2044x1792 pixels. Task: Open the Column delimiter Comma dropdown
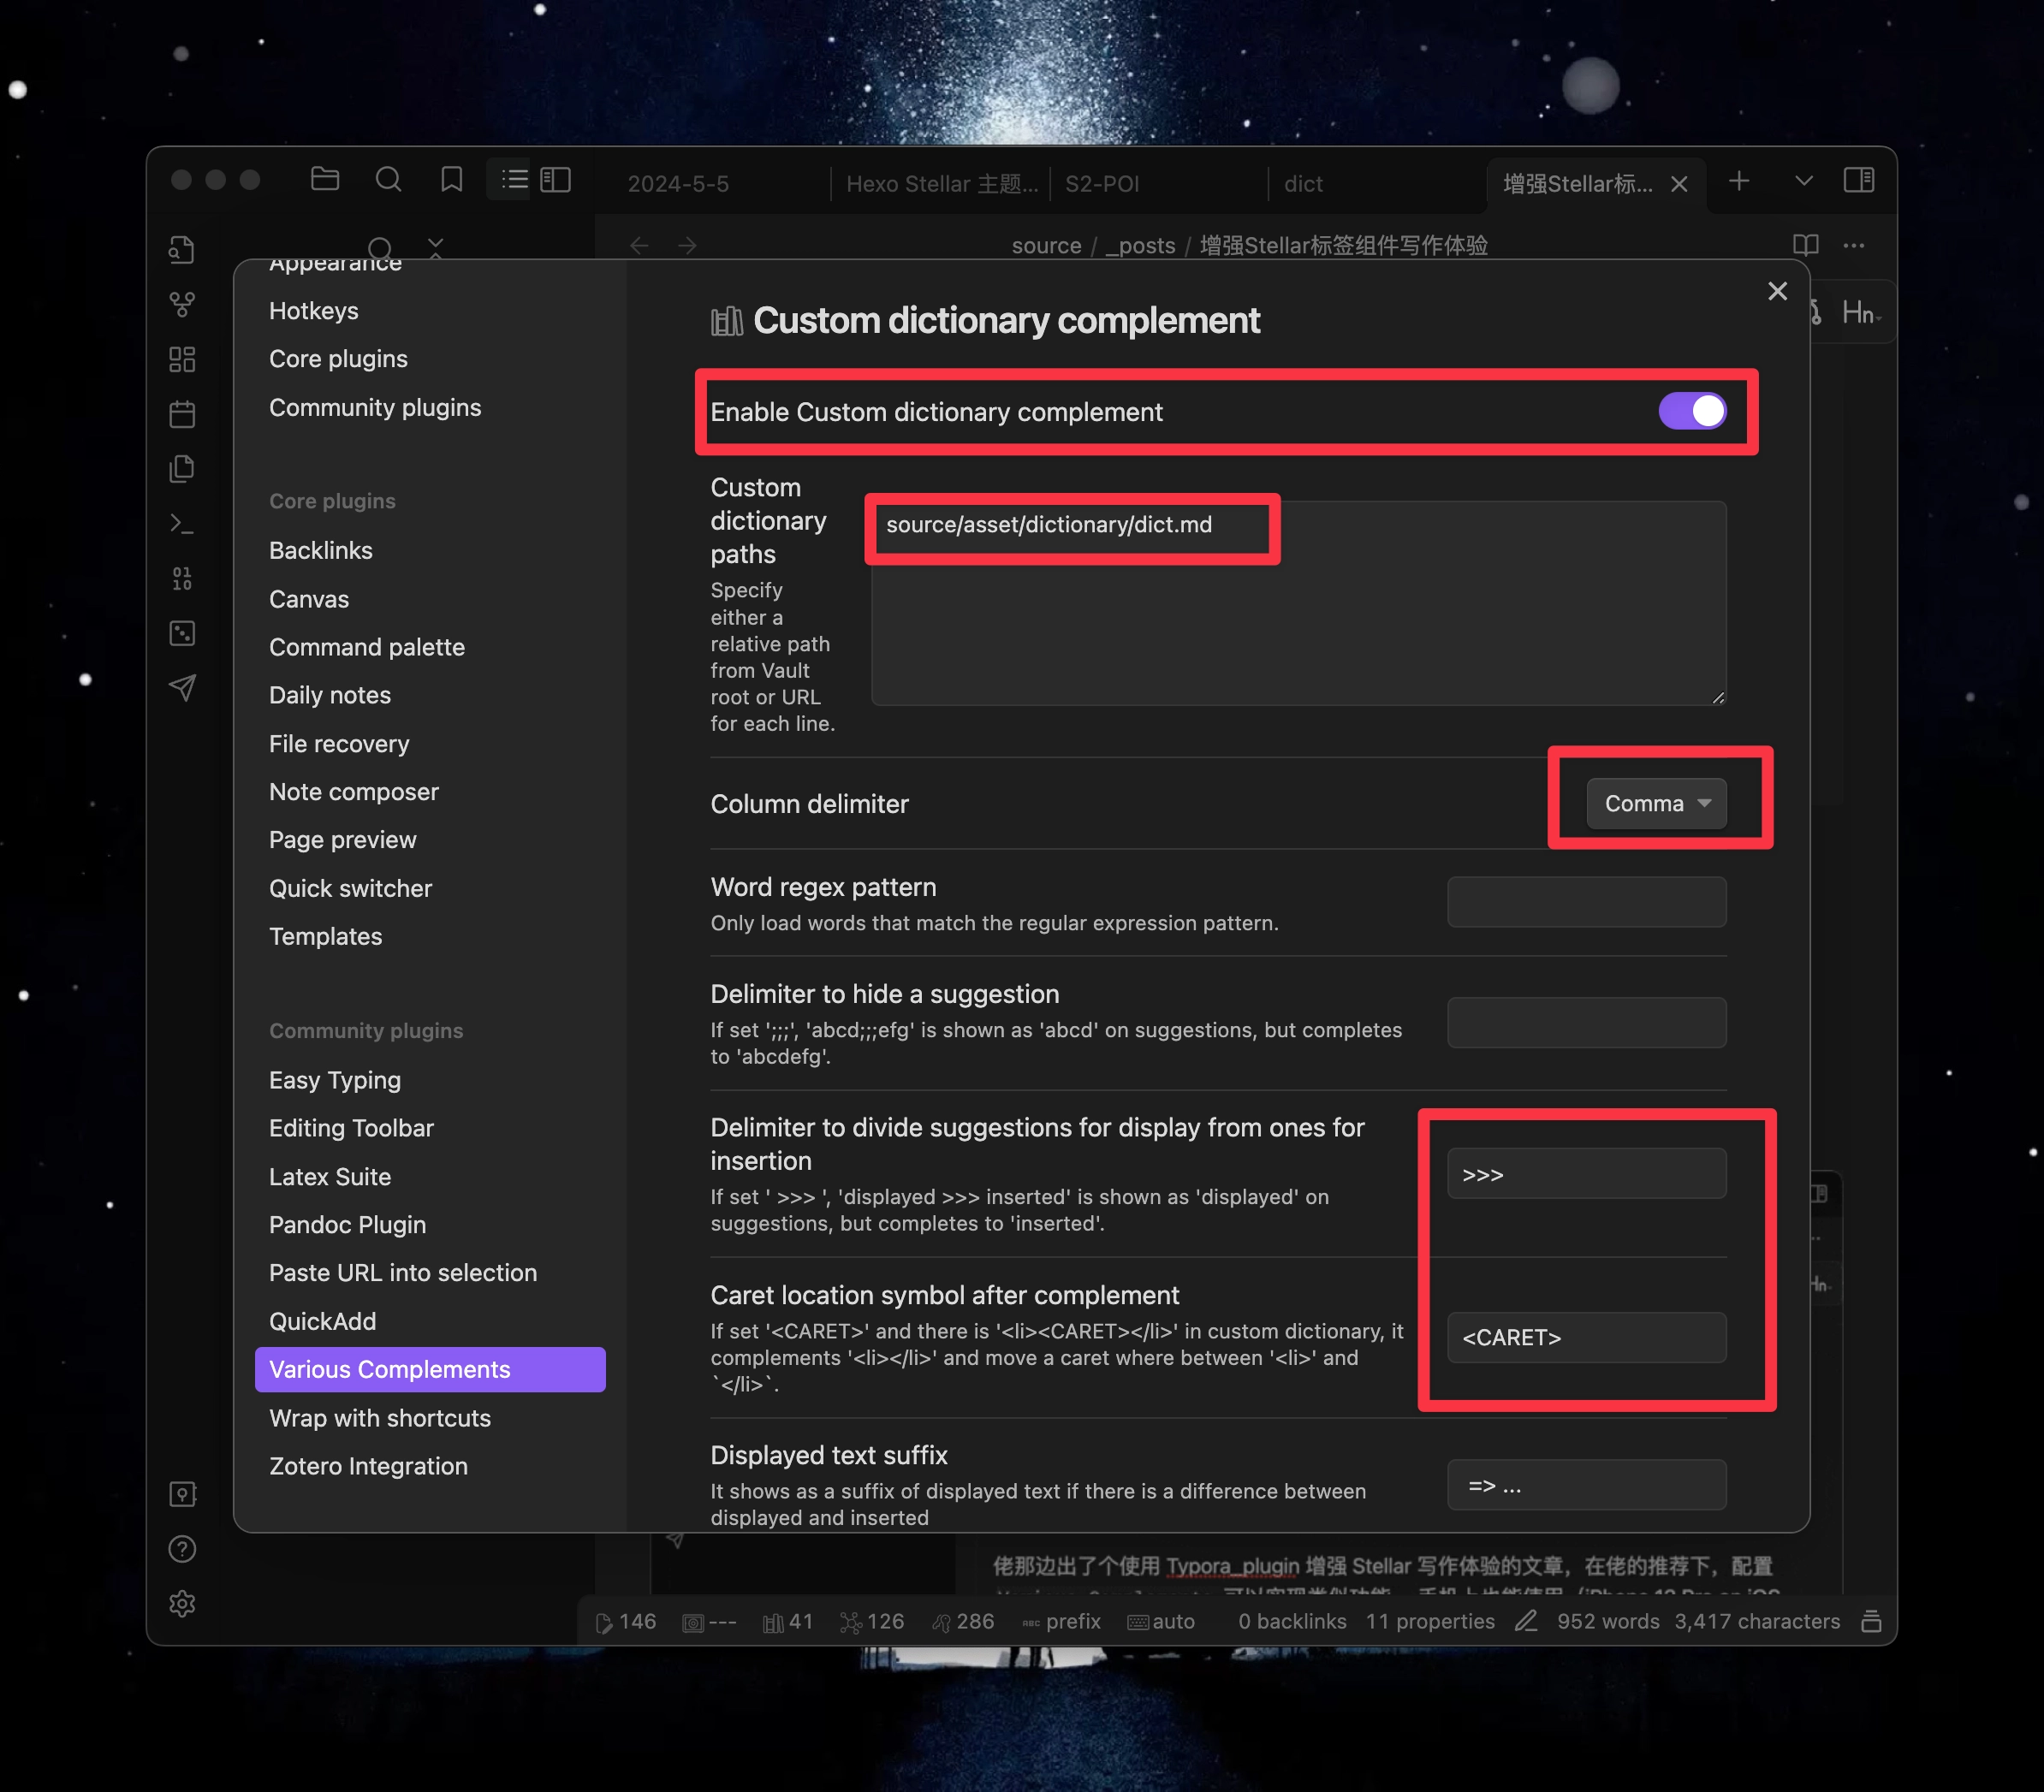pos(1655,803)
